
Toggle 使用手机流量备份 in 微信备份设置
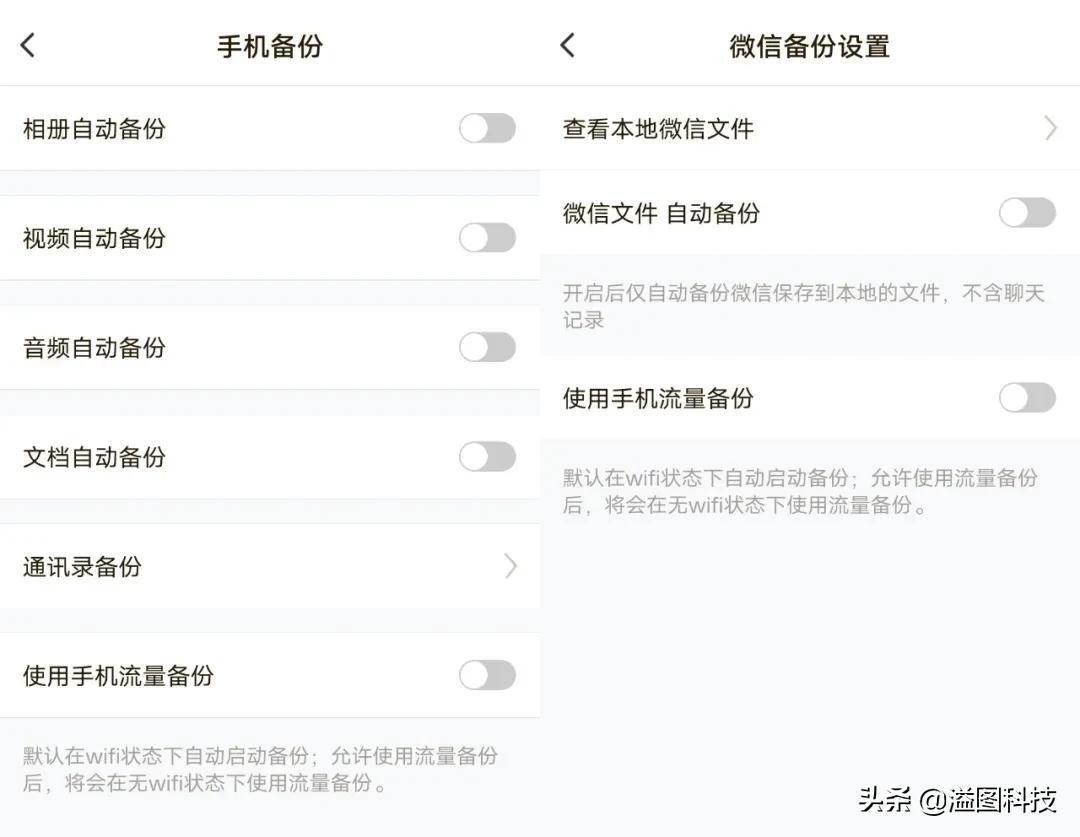[x=1028, y=397]
